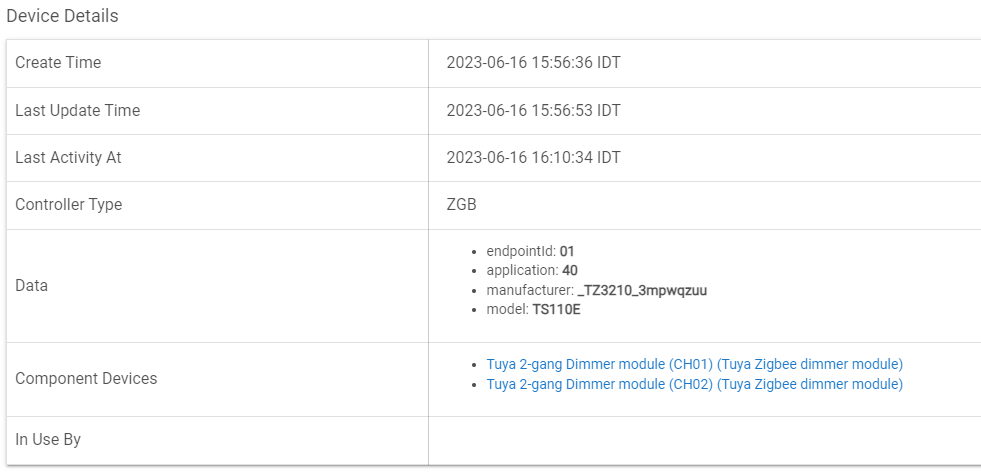Click the Last Update Time label
The height and width of the screenshot is (474, 981).
[x=77, y=110]
